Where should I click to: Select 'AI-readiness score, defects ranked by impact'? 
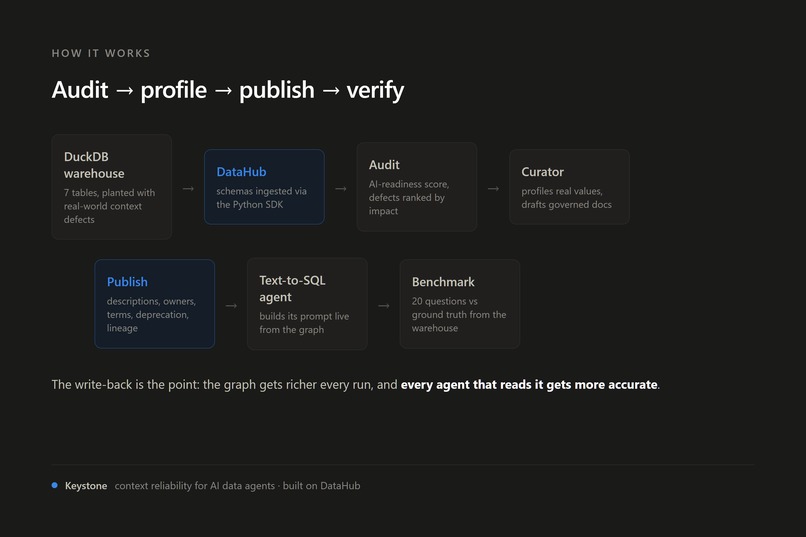409,197
